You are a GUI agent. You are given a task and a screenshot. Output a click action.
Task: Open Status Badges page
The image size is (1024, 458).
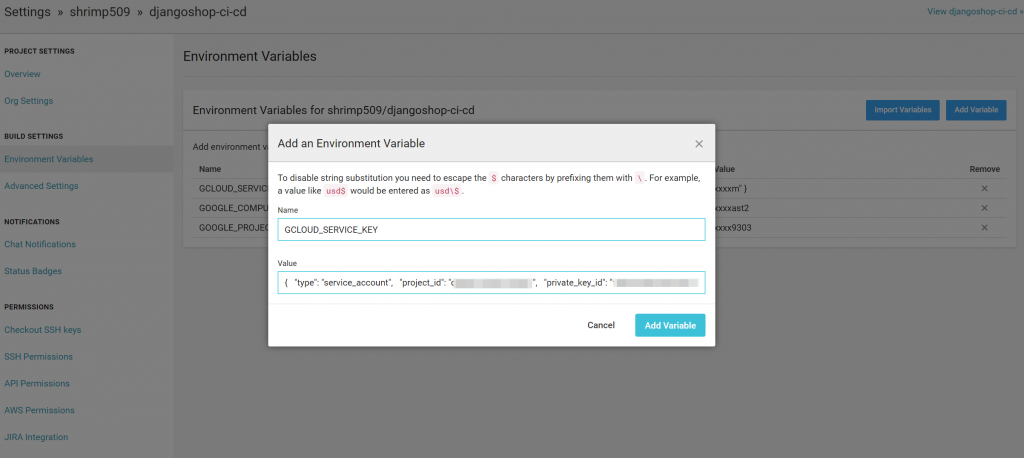pos(33,271)
